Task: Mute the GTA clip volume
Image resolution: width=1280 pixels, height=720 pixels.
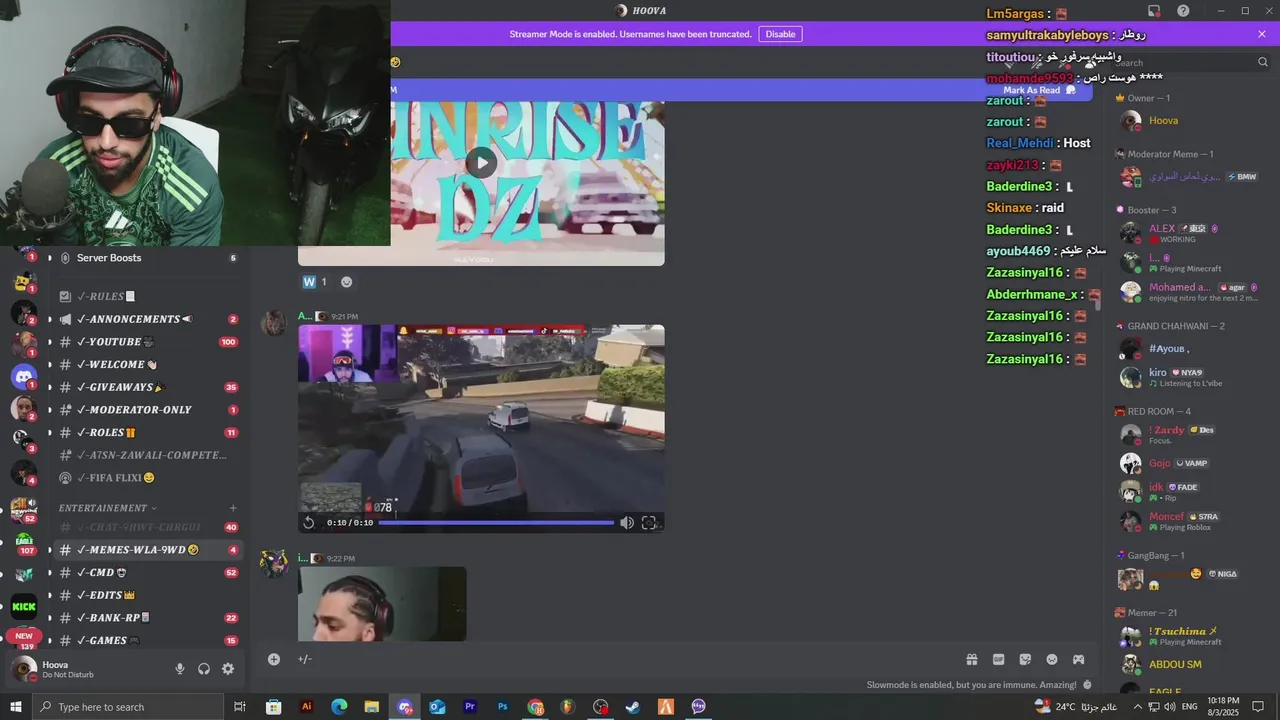Action: click(x=627, y=522)
